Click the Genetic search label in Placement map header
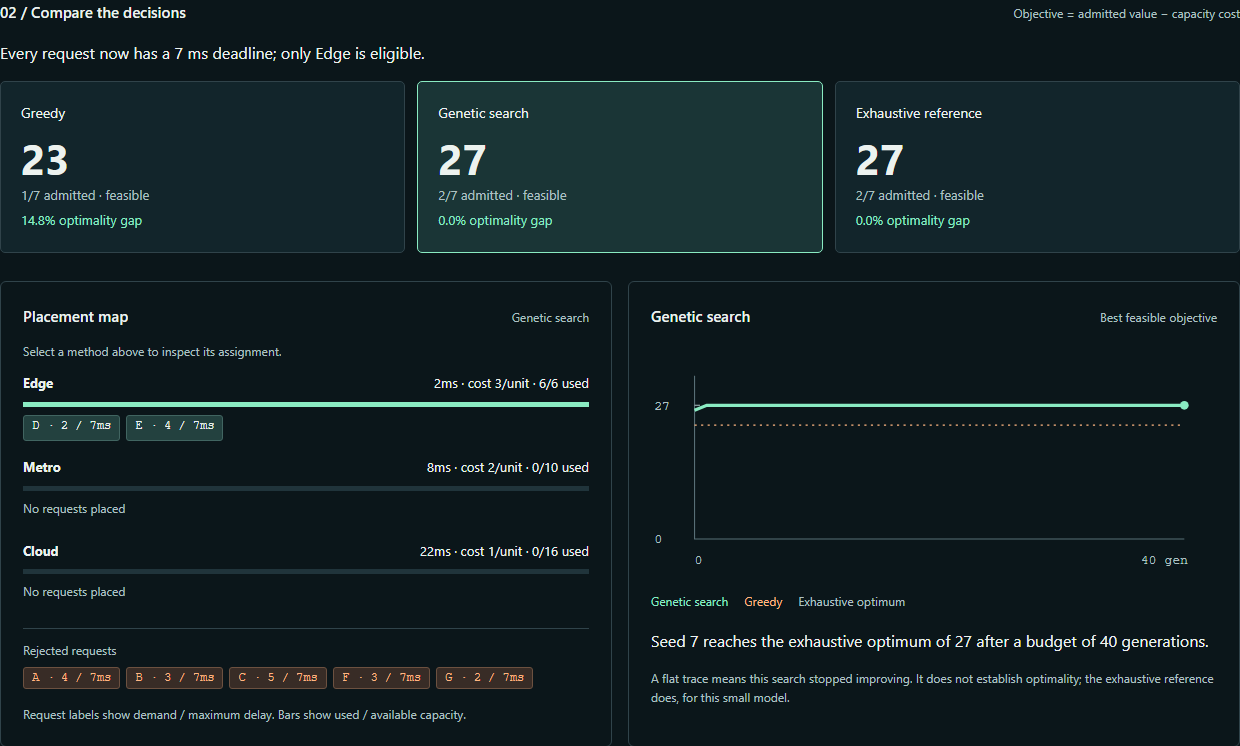Image resolution: width=1240 pixels, height=746 pixels. (550, 318)
